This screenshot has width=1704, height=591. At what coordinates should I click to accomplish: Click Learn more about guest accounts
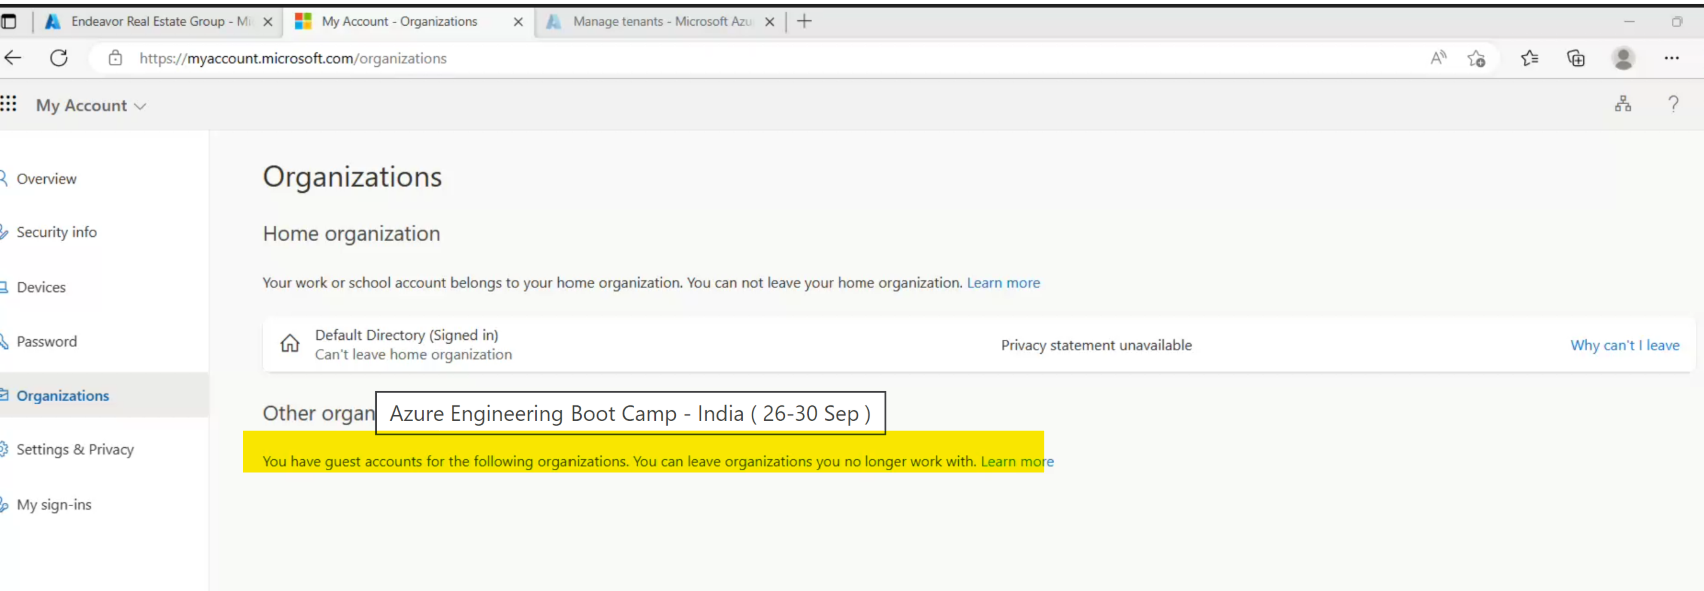pyautogui.click(x=1017, y=461)
